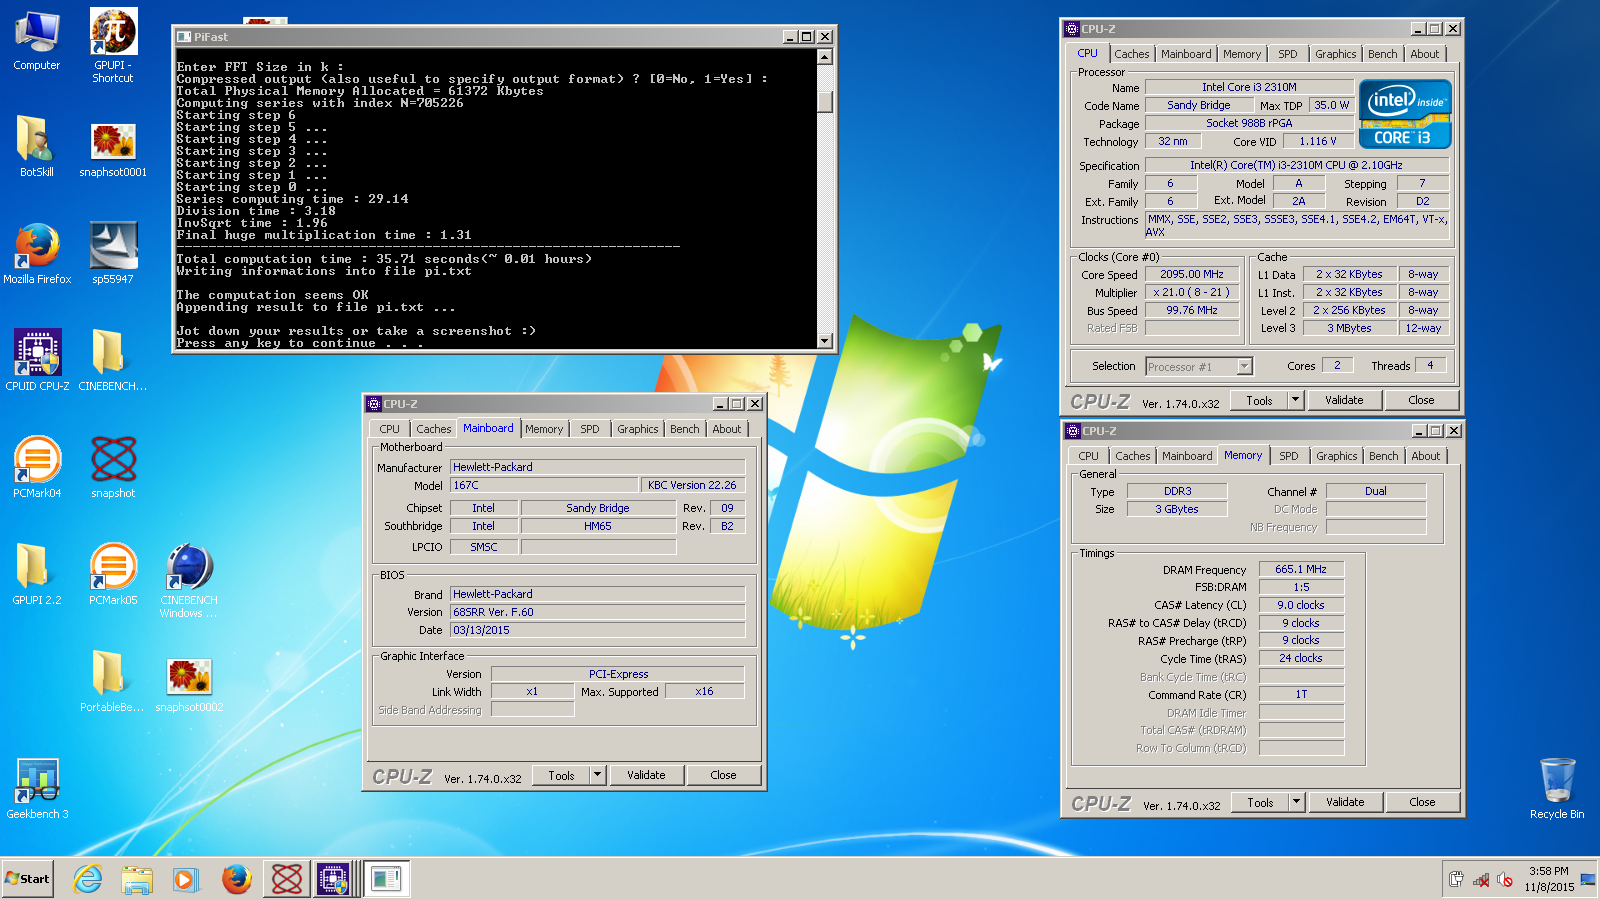
Task: Open the snapshot desktop icon
Action: click(x=113, y=467)
